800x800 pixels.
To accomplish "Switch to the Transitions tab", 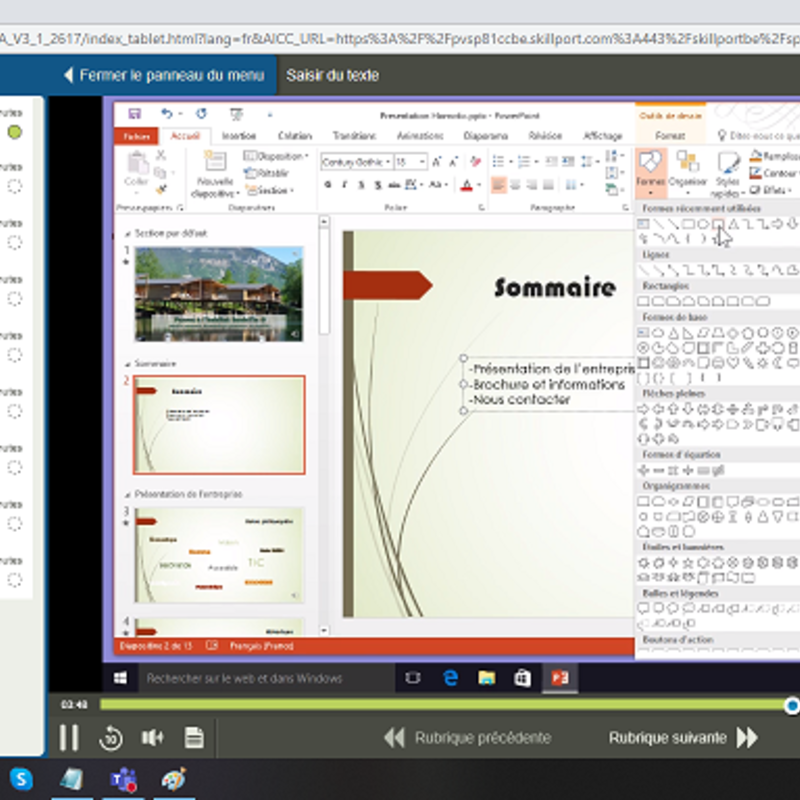I will point(354,136).
